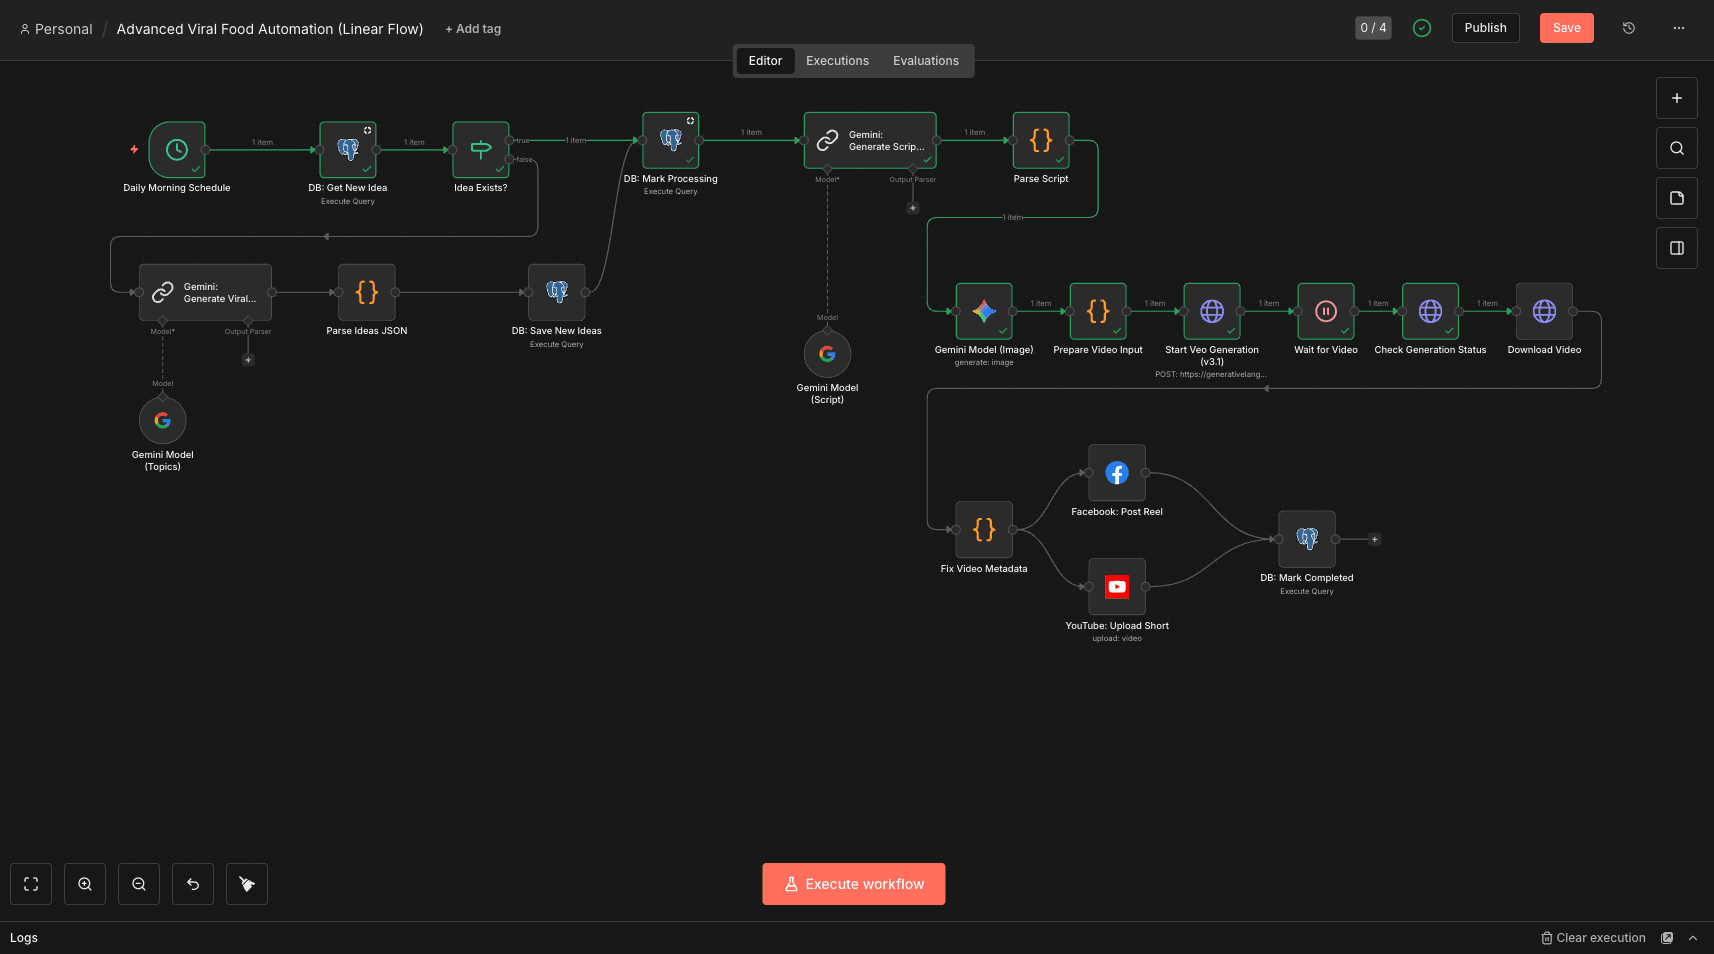Click the fit-to-view icon in bottom toolbar
Screen dimensions: 1714x954
point(30,884)
